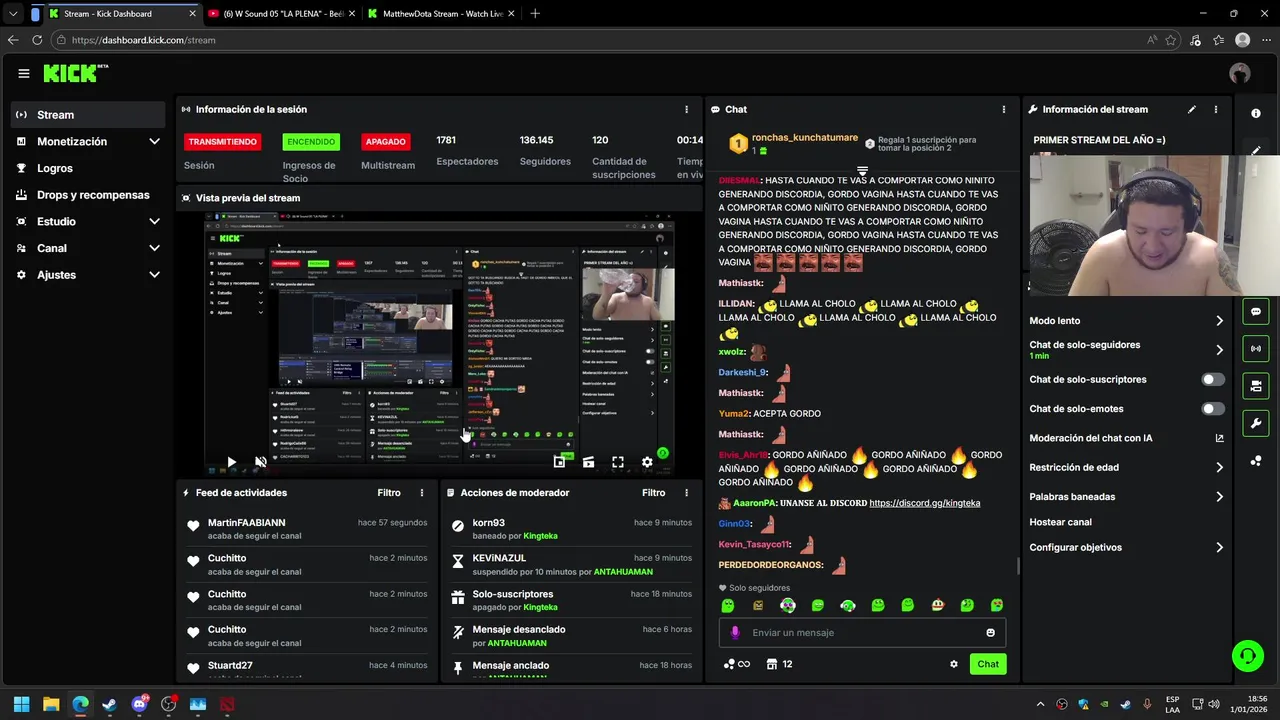Image resolution: width=1280 pixels, height=720 pixels.
Task: Switch to W Sound 05 LA PLENA tab
Action: (x=282, y=14)
